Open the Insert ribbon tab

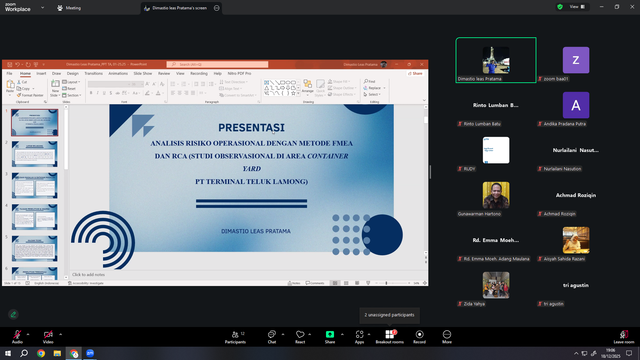tap(41, 73)
